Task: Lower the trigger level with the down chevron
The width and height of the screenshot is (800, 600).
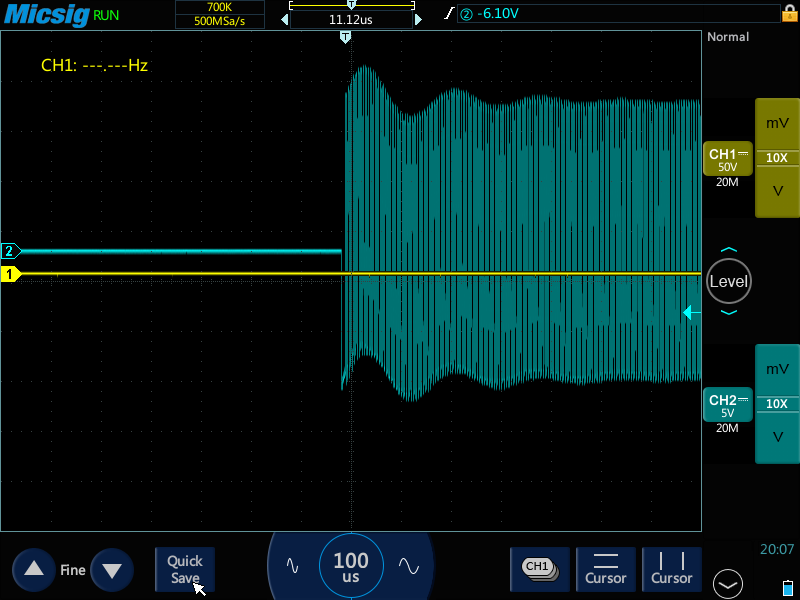Action: (729, 312)
